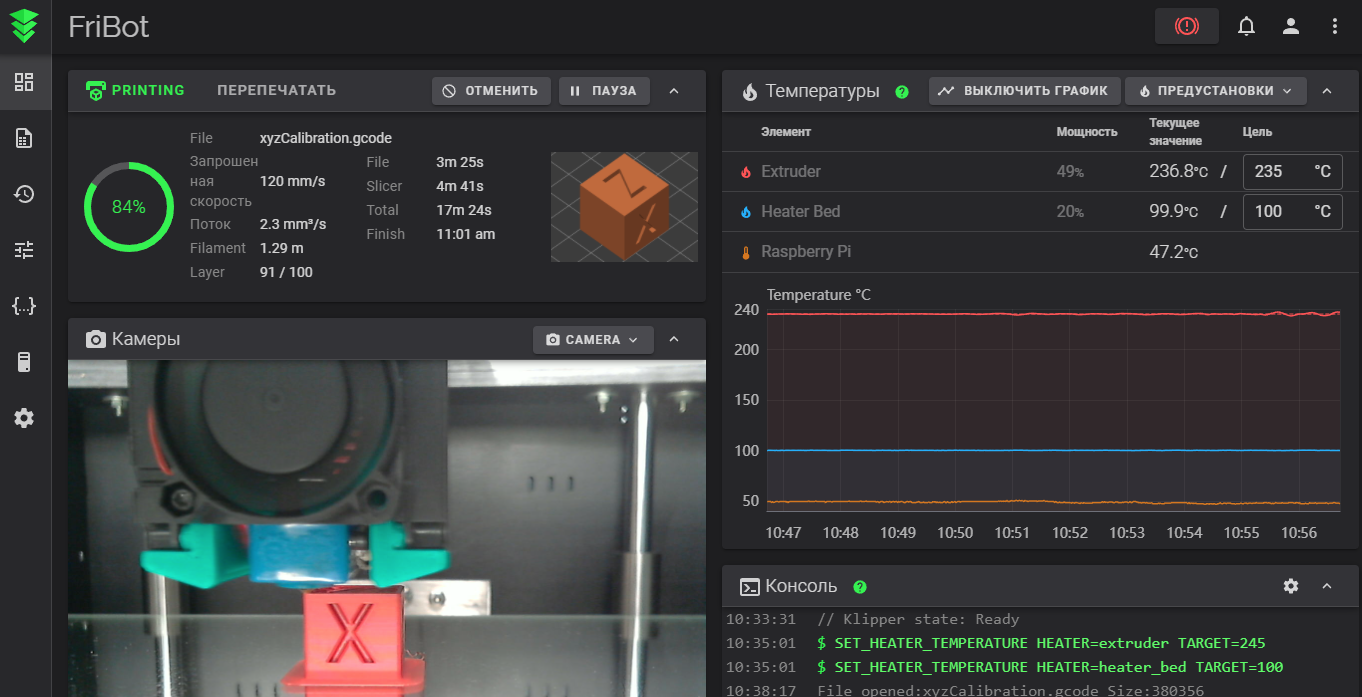This screenshot has height=697, width=1362.
Task: Open G-code files from the sidebar
Action: pos(25,138)
